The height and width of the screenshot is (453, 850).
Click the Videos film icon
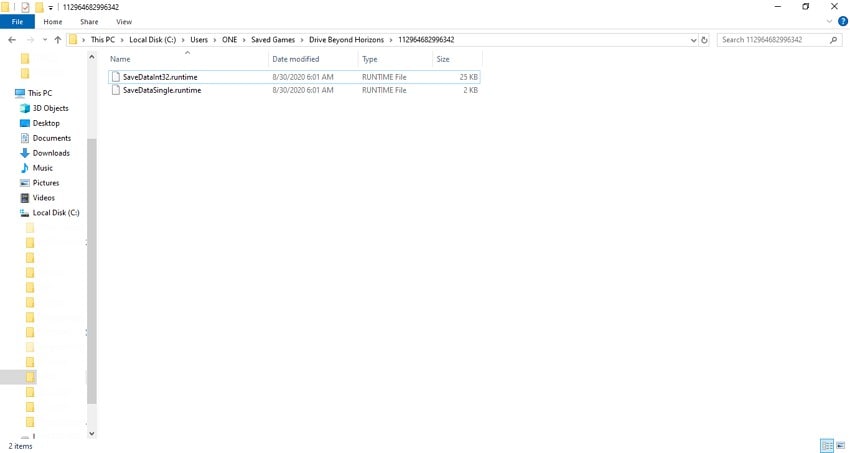coord(24,198)
